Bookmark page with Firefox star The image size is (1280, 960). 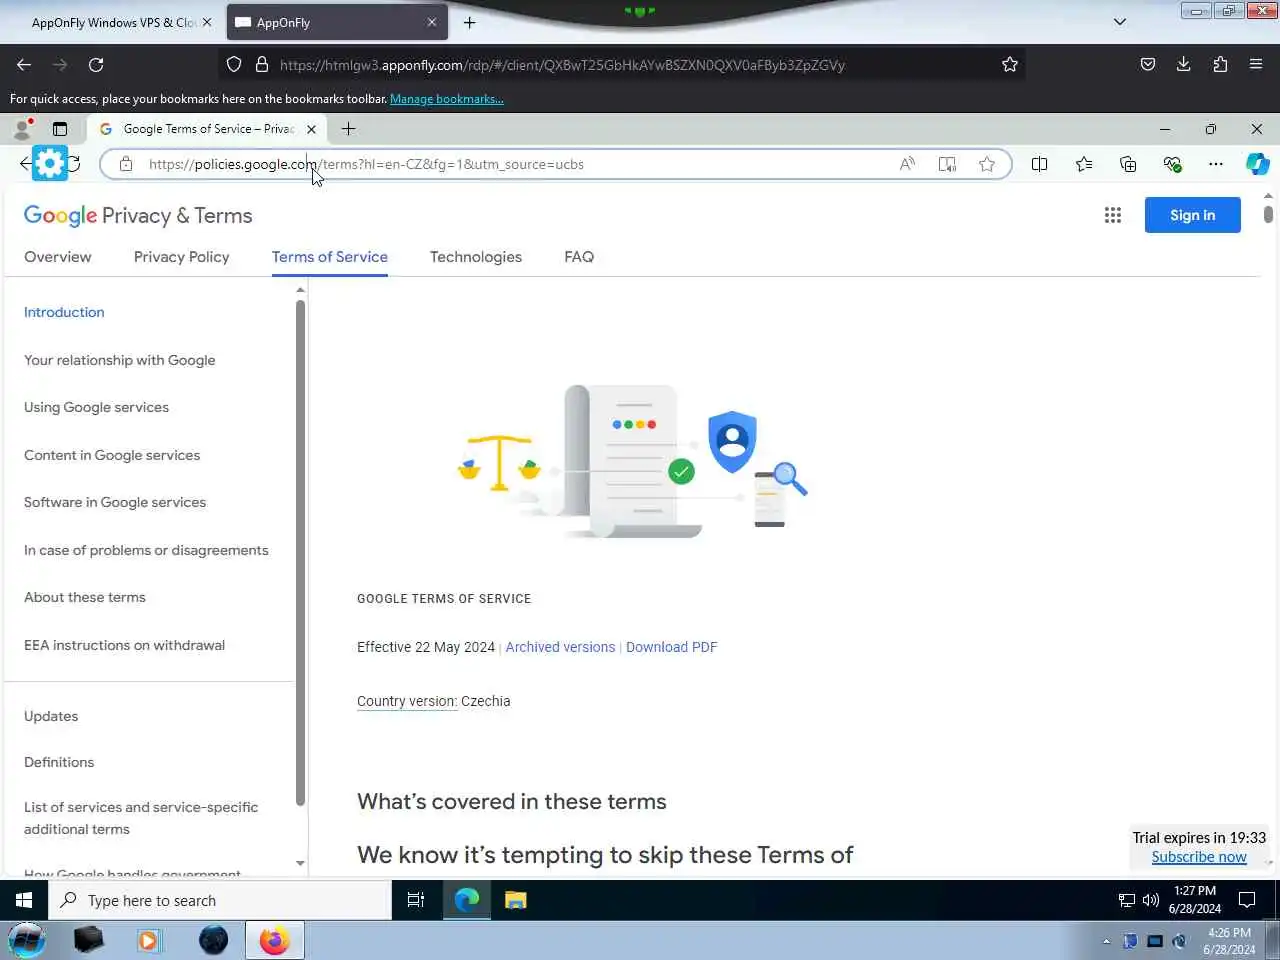point(1010,65)
